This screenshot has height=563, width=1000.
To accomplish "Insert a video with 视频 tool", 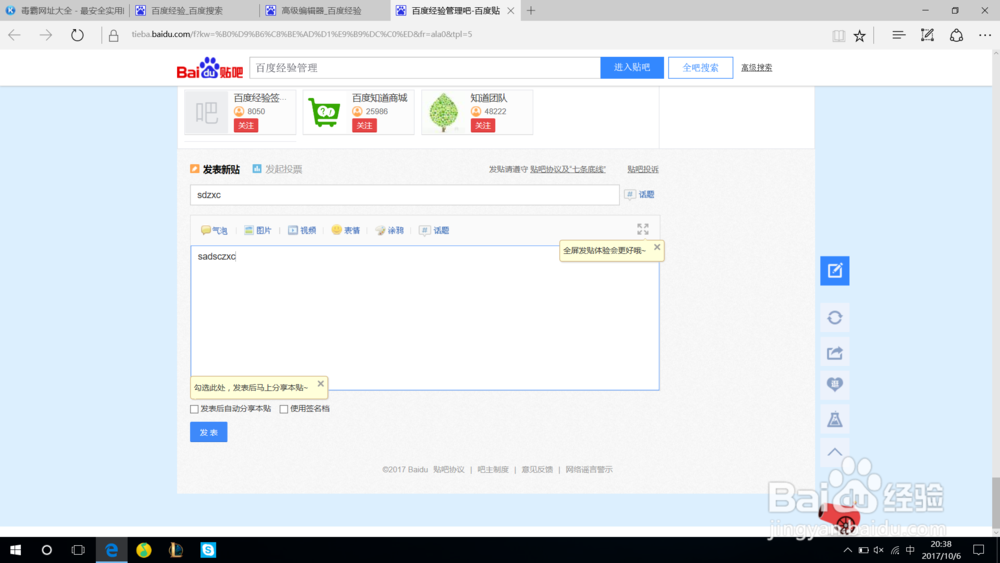I will pyautogui.click(x=302, y=230).
